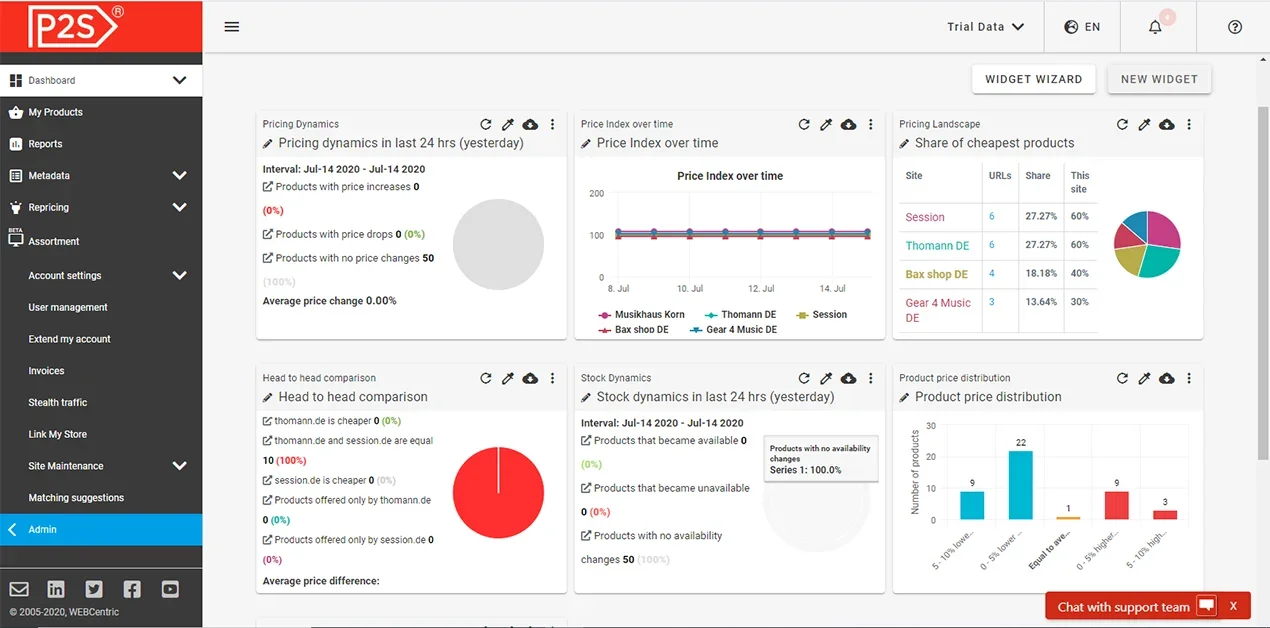Screen dimensions: 1270x628
Task: Expand the Metadata sidebar section
Action: tap(179, 176)
